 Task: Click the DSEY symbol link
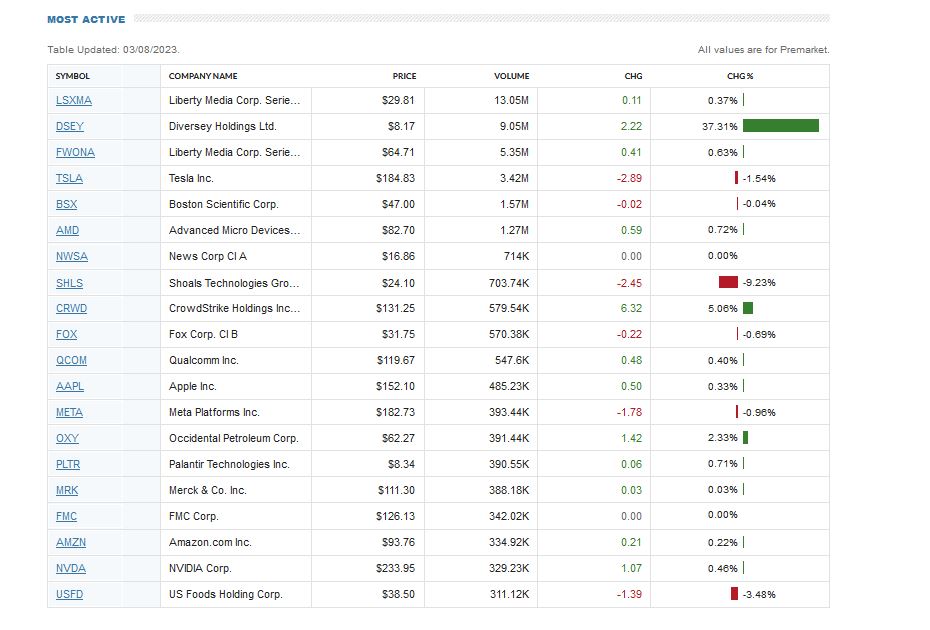point(70,126)
